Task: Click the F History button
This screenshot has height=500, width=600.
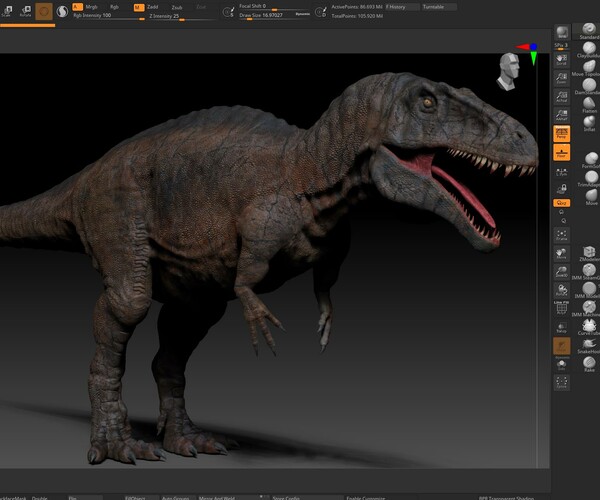Action: coord(402,7)
